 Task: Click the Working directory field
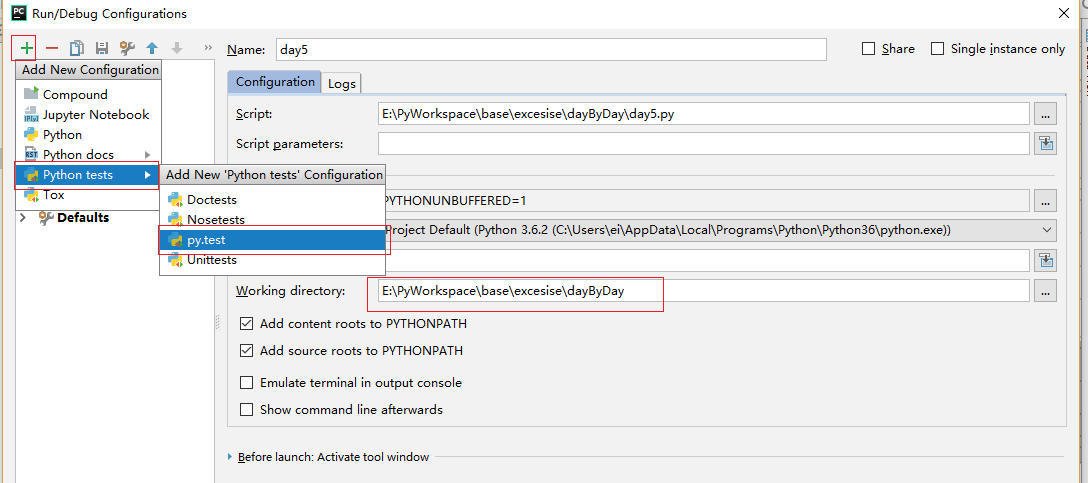click(704, 291)
